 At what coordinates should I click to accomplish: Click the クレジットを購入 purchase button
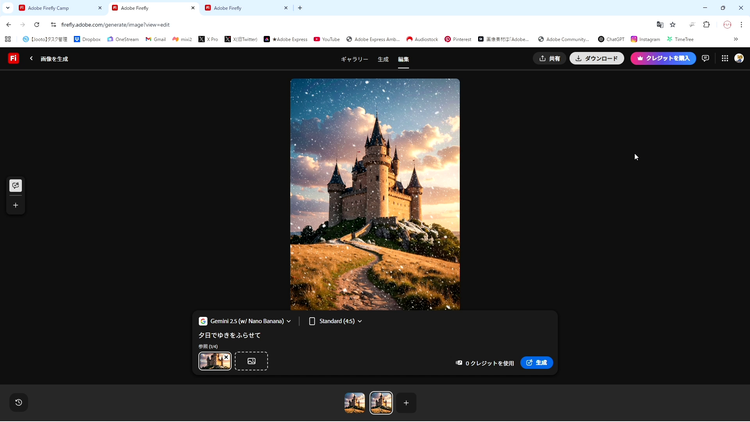pos(663,59)
